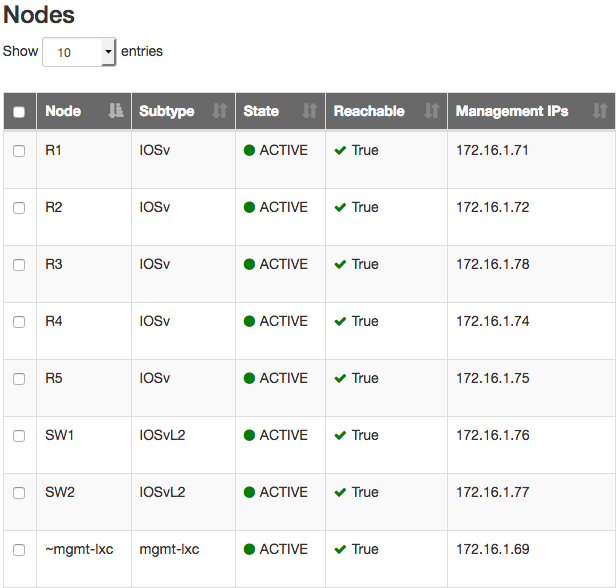
Task: Sort by Reachable column arrows
Action: [432, 111]
